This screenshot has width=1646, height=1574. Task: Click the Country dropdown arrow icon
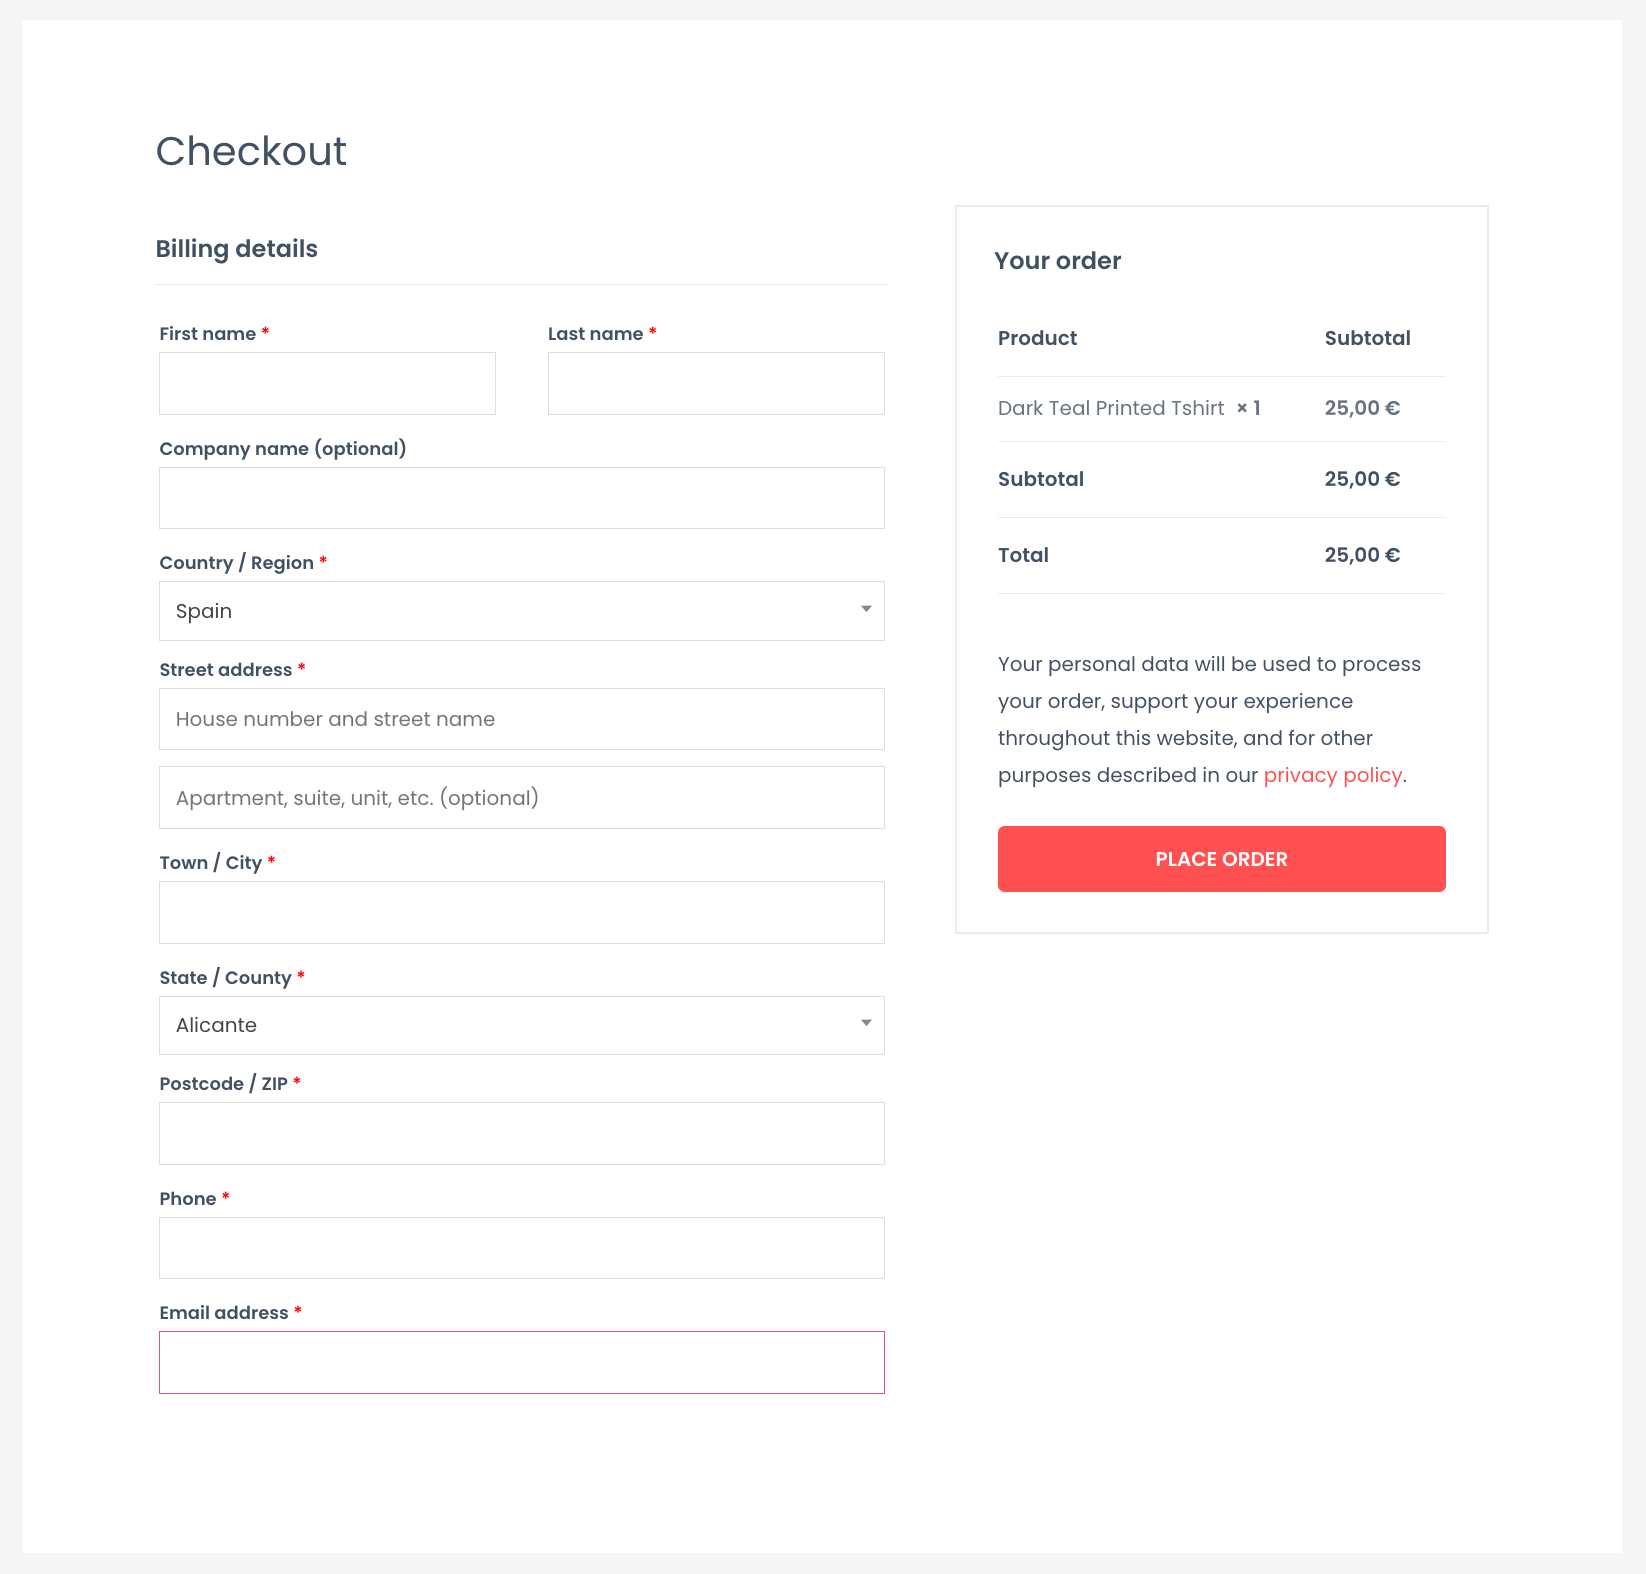click(866, 609)
